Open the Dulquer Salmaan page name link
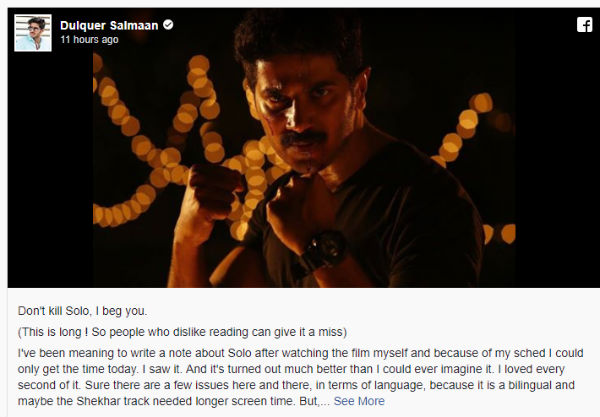600x417 pixels. (109, 25)
